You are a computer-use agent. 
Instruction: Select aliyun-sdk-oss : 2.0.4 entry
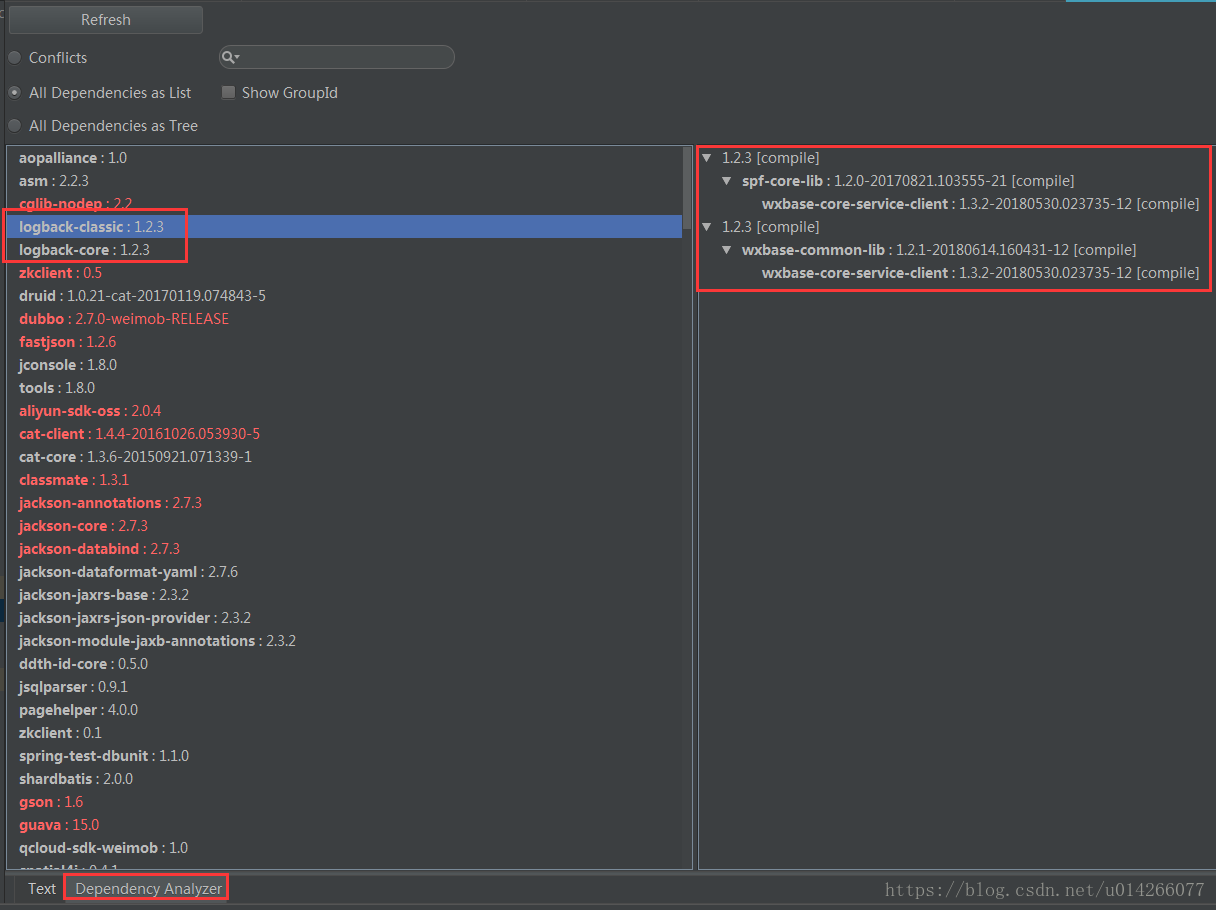90,411
